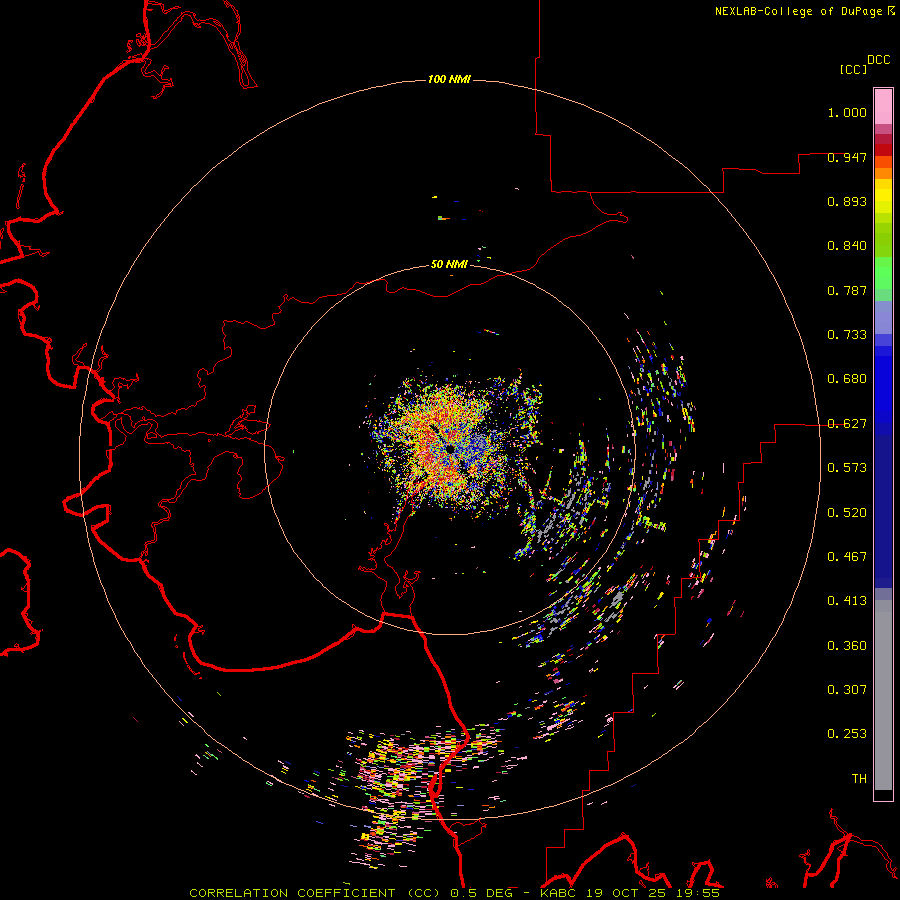Click the [CC] legend unit label
Image resolution: width=900 pixels, height=900 pixels.
854,69
